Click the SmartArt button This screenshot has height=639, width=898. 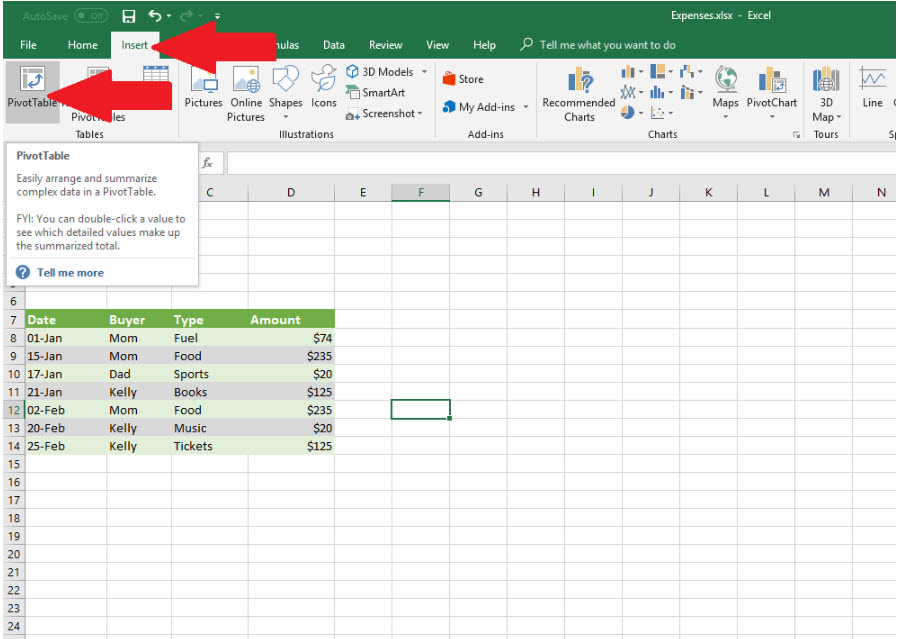pyautogui.click(x=376, y=92)
